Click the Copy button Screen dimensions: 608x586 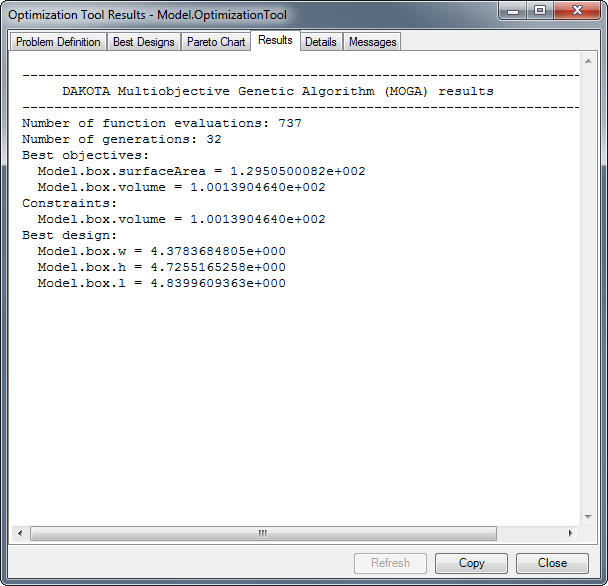(471, 563)
